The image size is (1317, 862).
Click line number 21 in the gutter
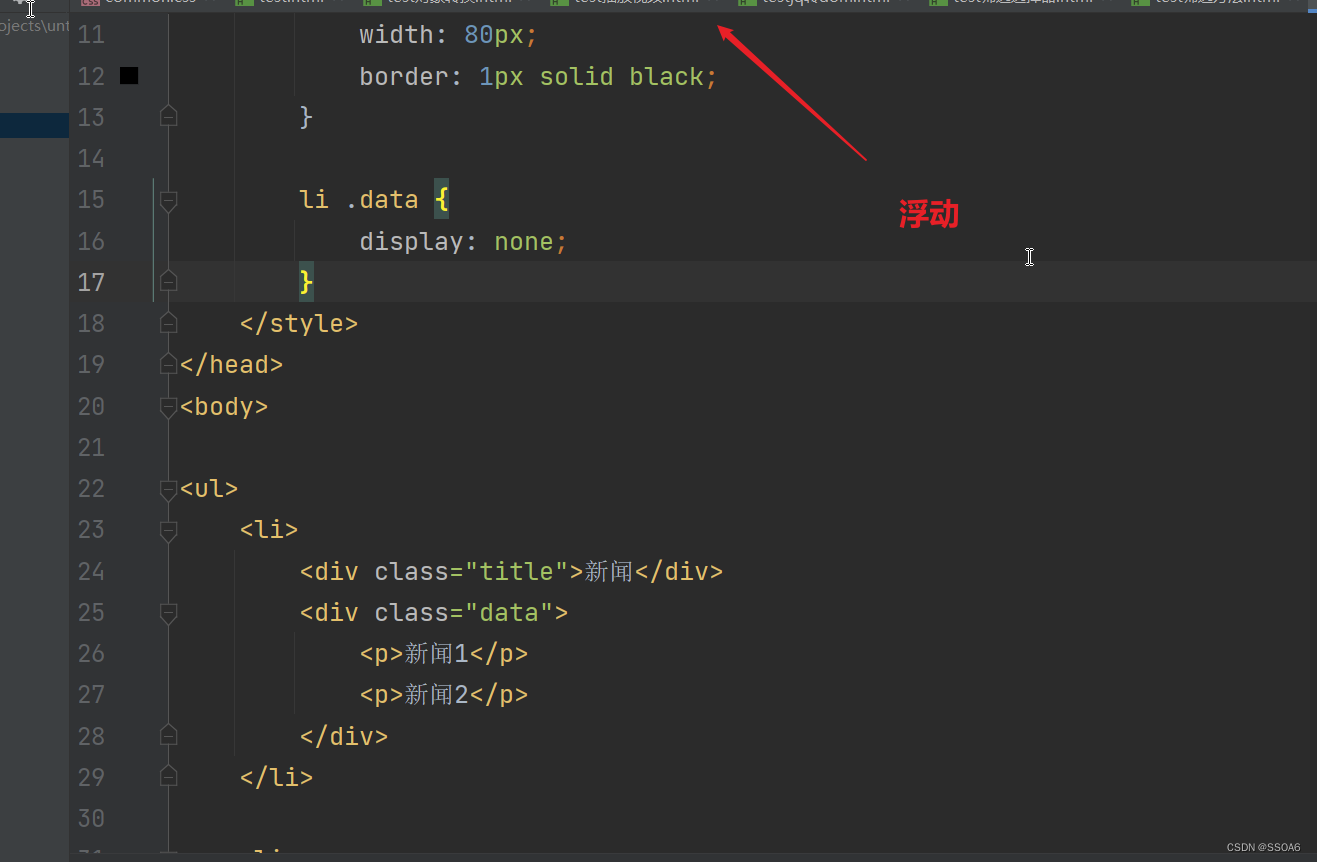91,447
